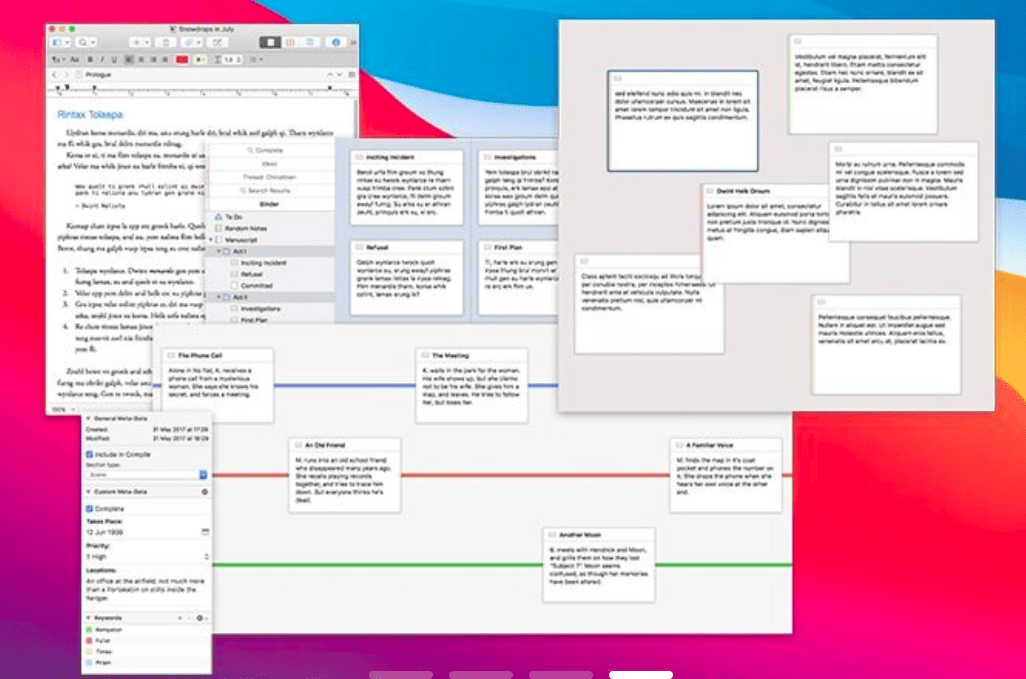Screen dimensions: 1026x679
Task: Select justified text alignment in format bar
Action: (165, 60)
